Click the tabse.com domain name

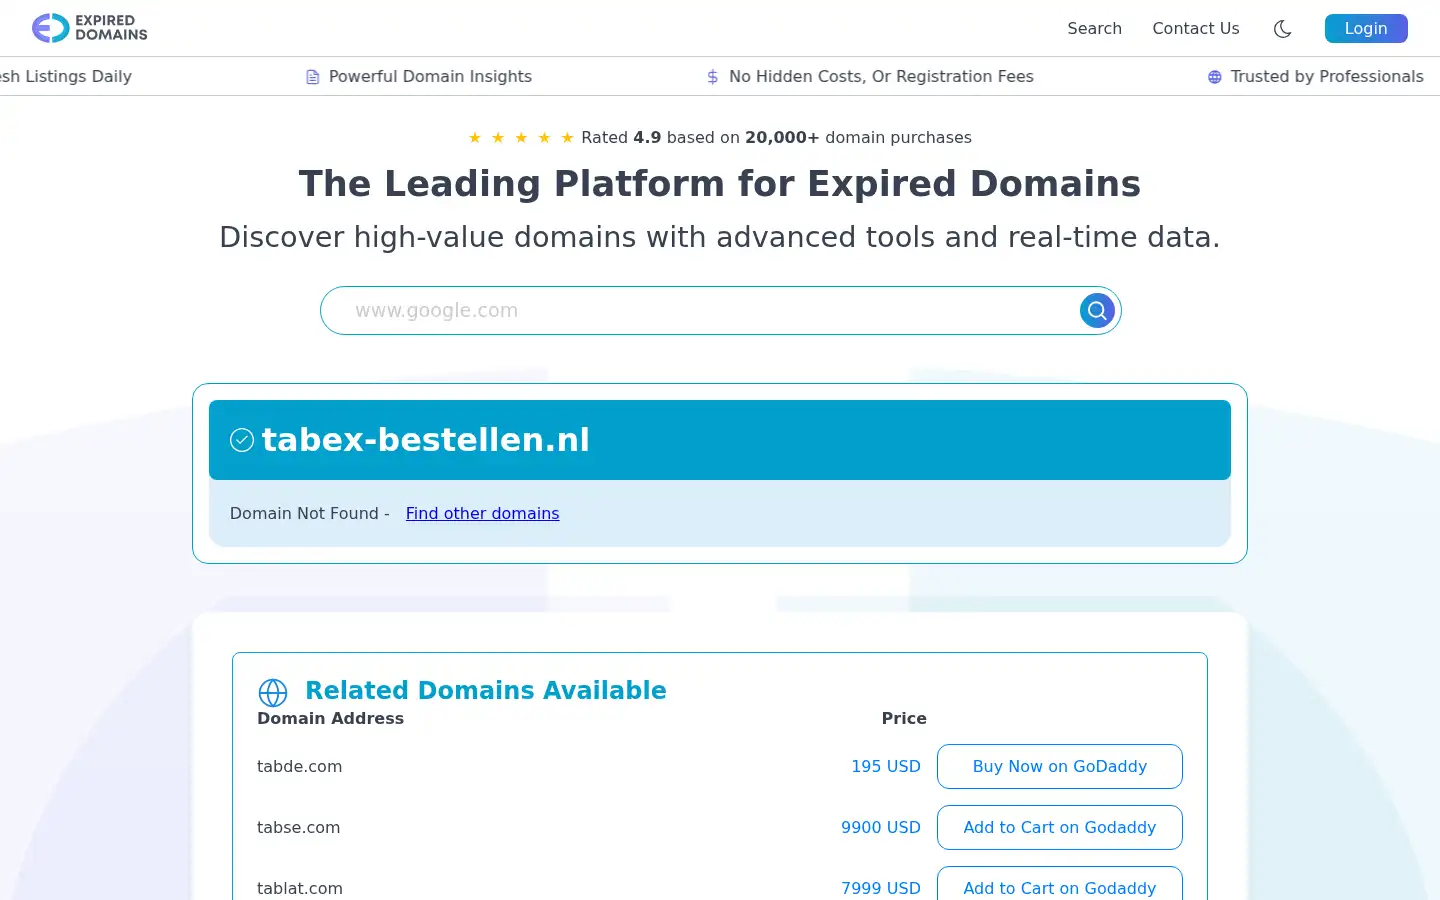298,827
